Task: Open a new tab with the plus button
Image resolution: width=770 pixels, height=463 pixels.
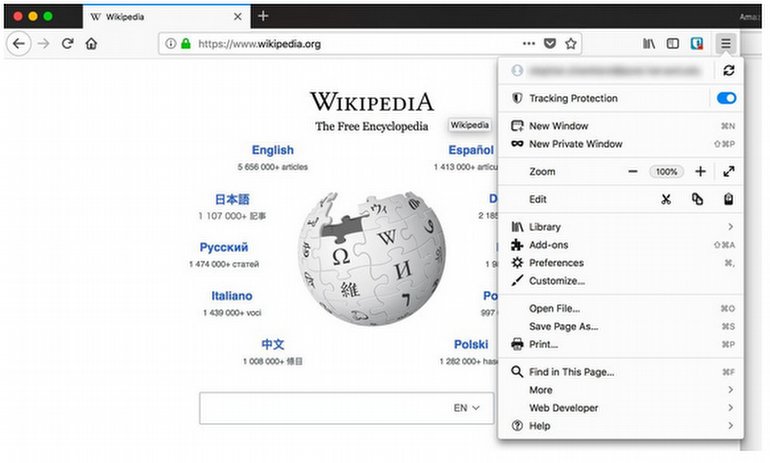Action: pyautogui.click(x=263, y=16)
